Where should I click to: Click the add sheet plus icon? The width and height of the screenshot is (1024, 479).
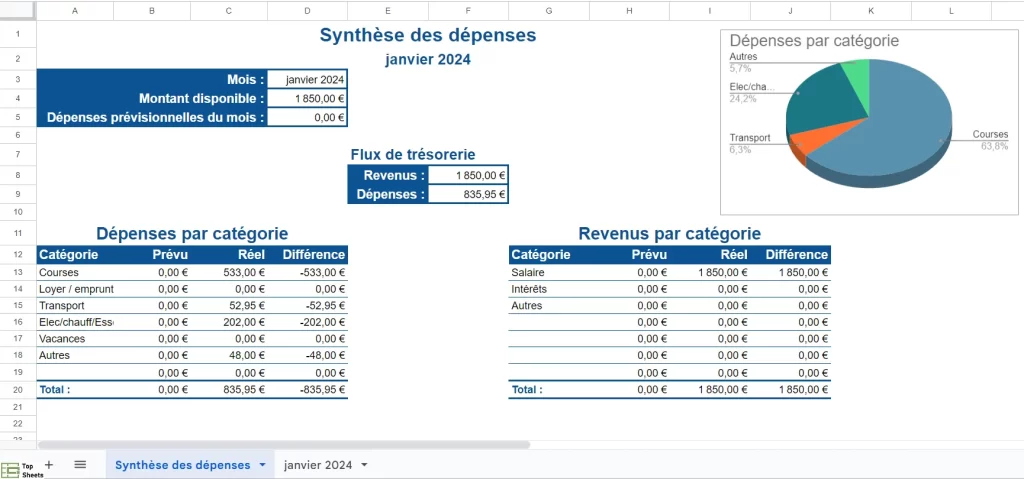coord(49,465)
